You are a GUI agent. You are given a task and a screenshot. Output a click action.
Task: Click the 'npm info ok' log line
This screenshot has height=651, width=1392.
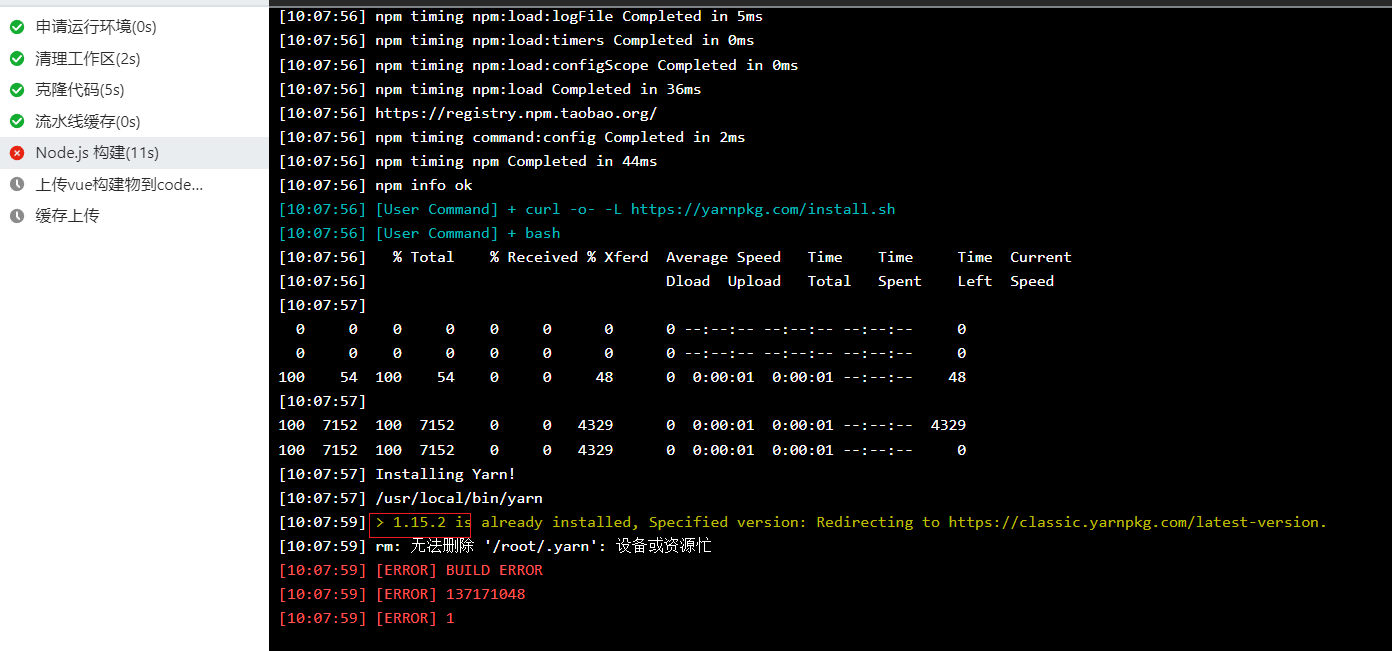[375, 185]
